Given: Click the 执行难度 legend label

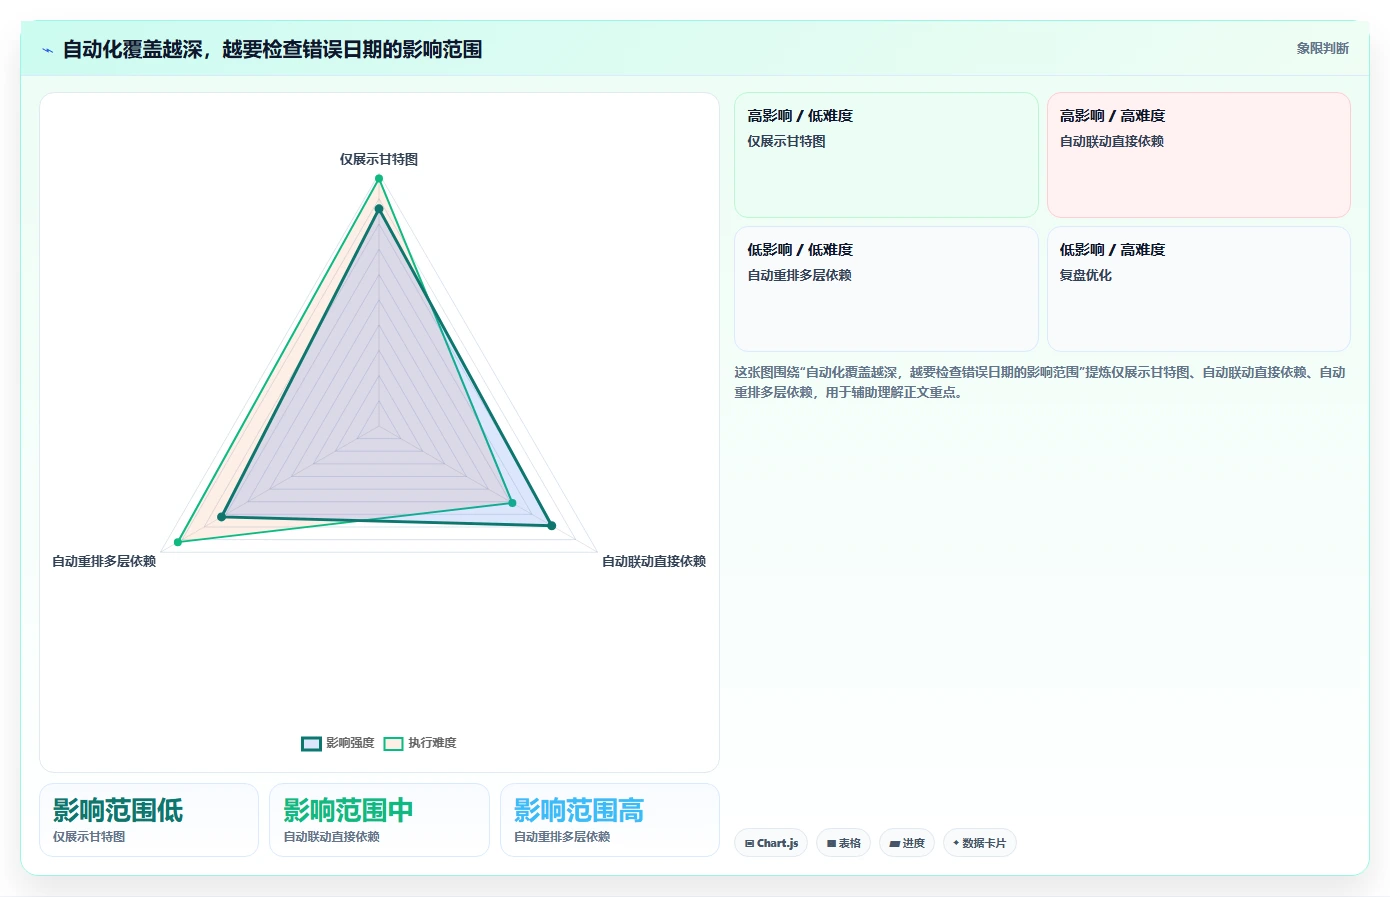Looking at the screenshot, I should pos(432,743).
